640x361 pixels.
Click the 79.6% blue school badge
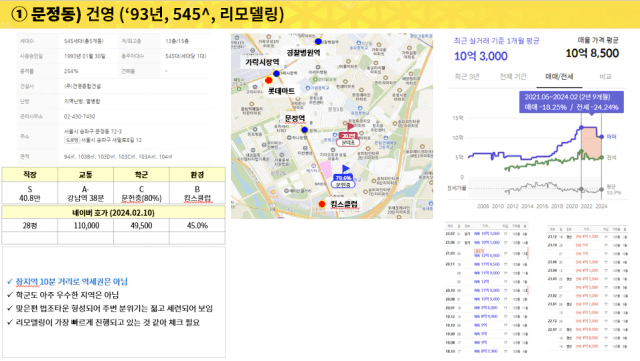tap(343, 178)
